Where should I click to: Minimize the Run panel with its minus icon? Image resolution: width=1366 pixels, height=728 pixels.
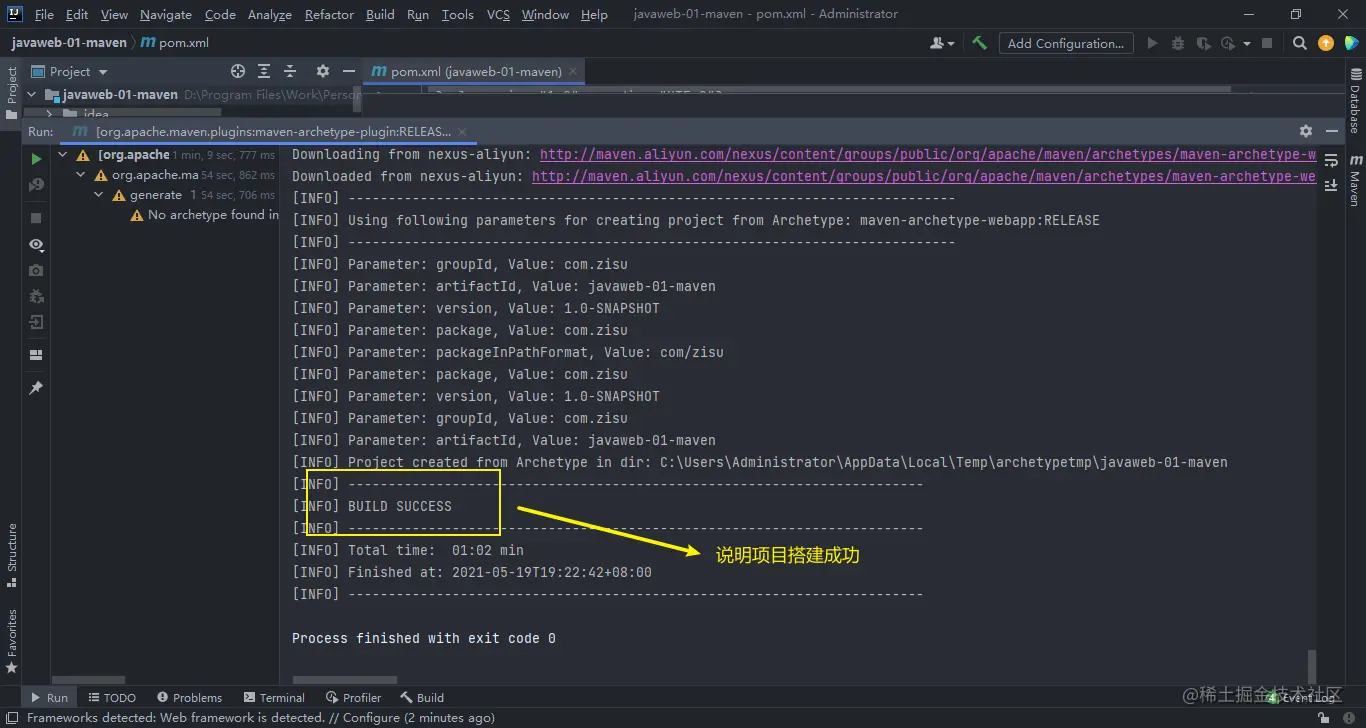click(1331, 131)
